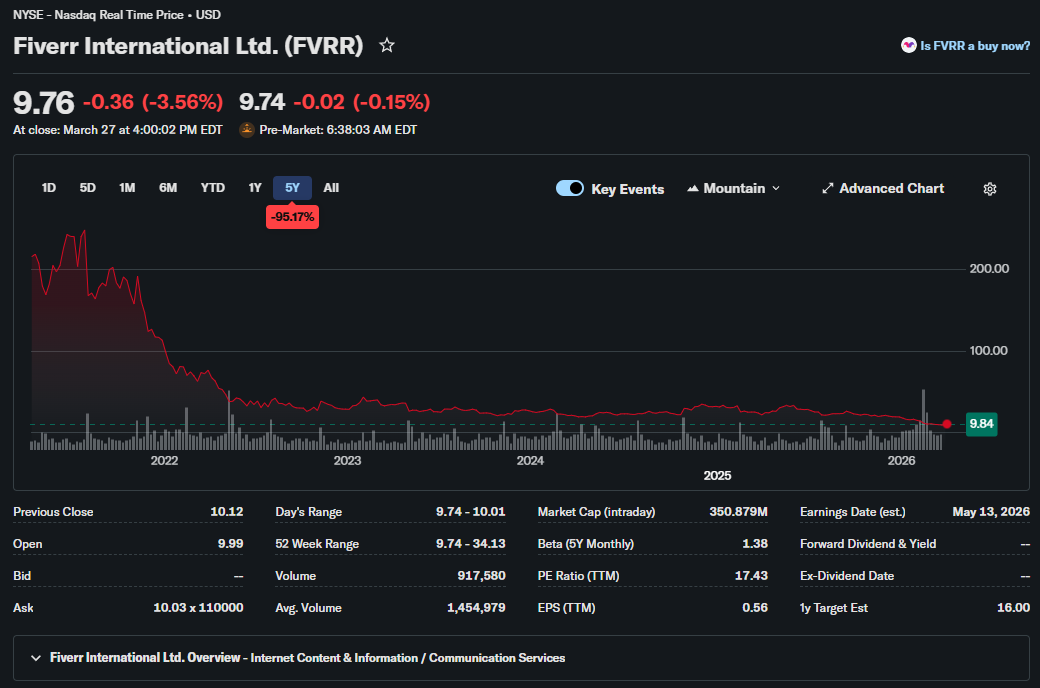Add FVRR to watchlist via star icon
1040x688 pixels.
click(x=387, y=45)
